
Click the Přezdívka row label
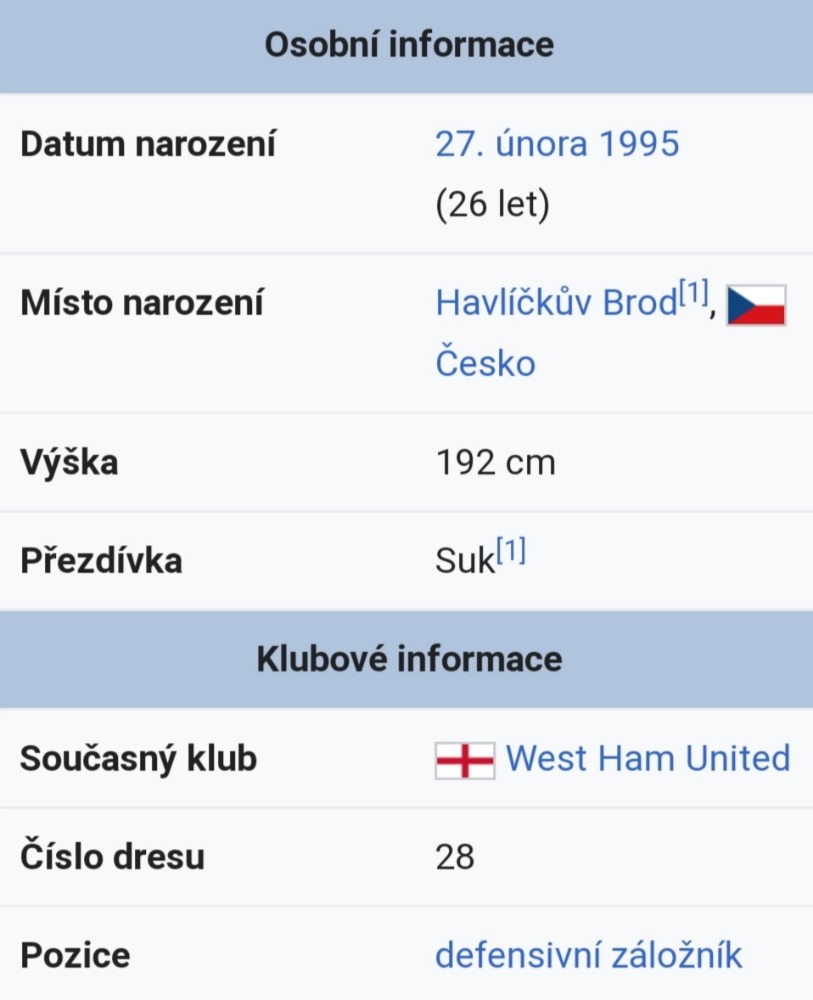pyautogui.click(x=101, y=561)
